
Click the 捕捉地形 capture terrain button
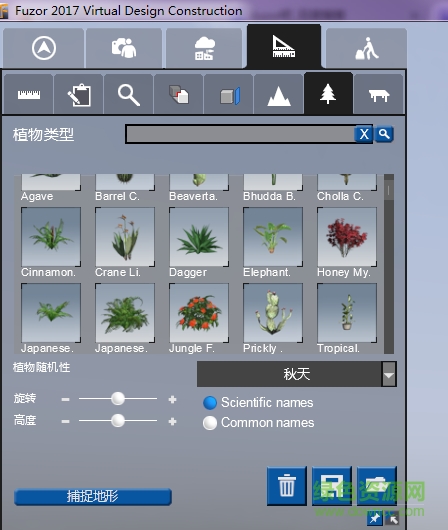93,497
